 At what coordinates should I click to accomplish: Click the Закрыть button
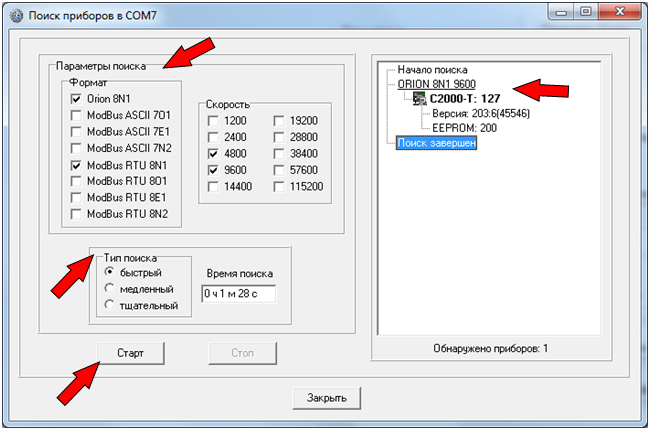pyautogui.click(x=326, y=398)
